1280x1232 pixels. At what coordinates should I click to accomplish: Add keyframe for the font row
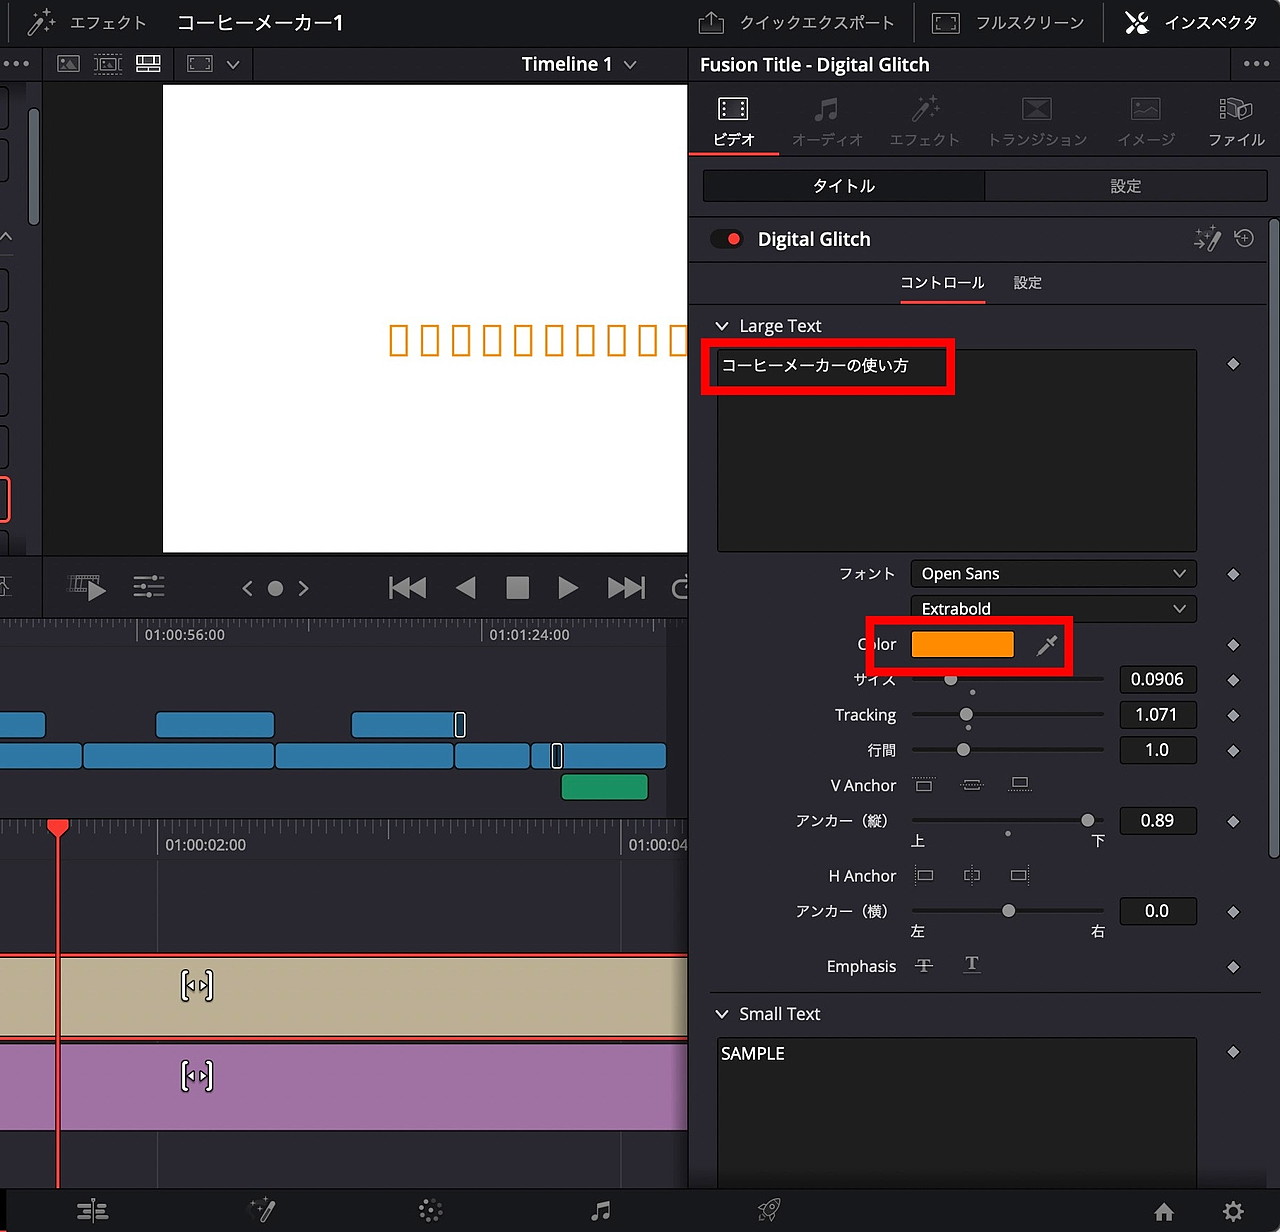(1233, 574)
